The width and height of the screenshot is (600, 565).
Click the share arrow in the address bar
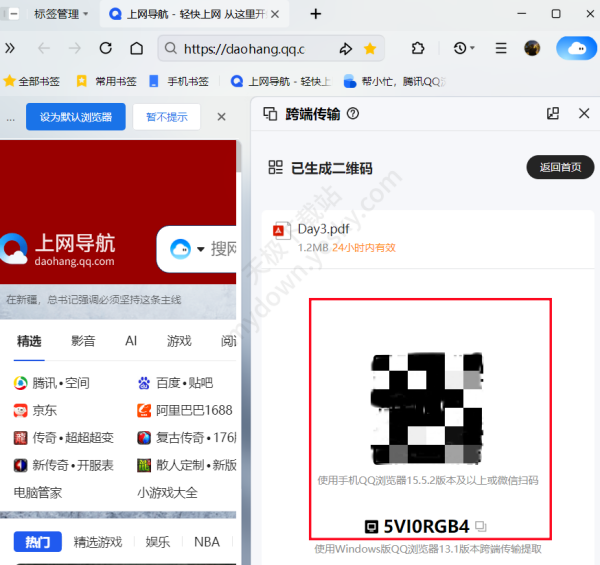coord(346,48)
